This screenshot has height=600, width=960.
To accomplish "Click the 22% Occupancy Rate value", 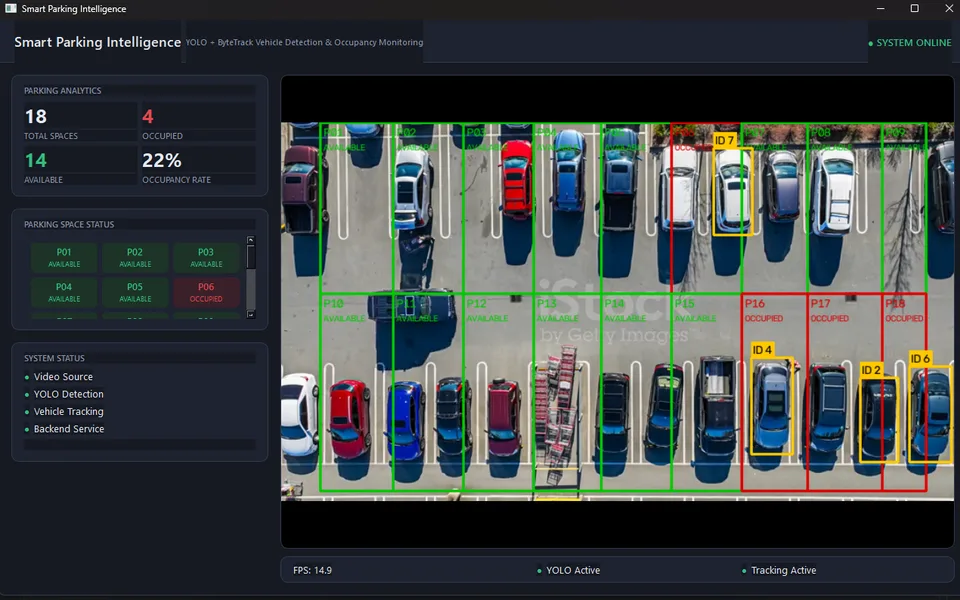I will coord(162,160).
